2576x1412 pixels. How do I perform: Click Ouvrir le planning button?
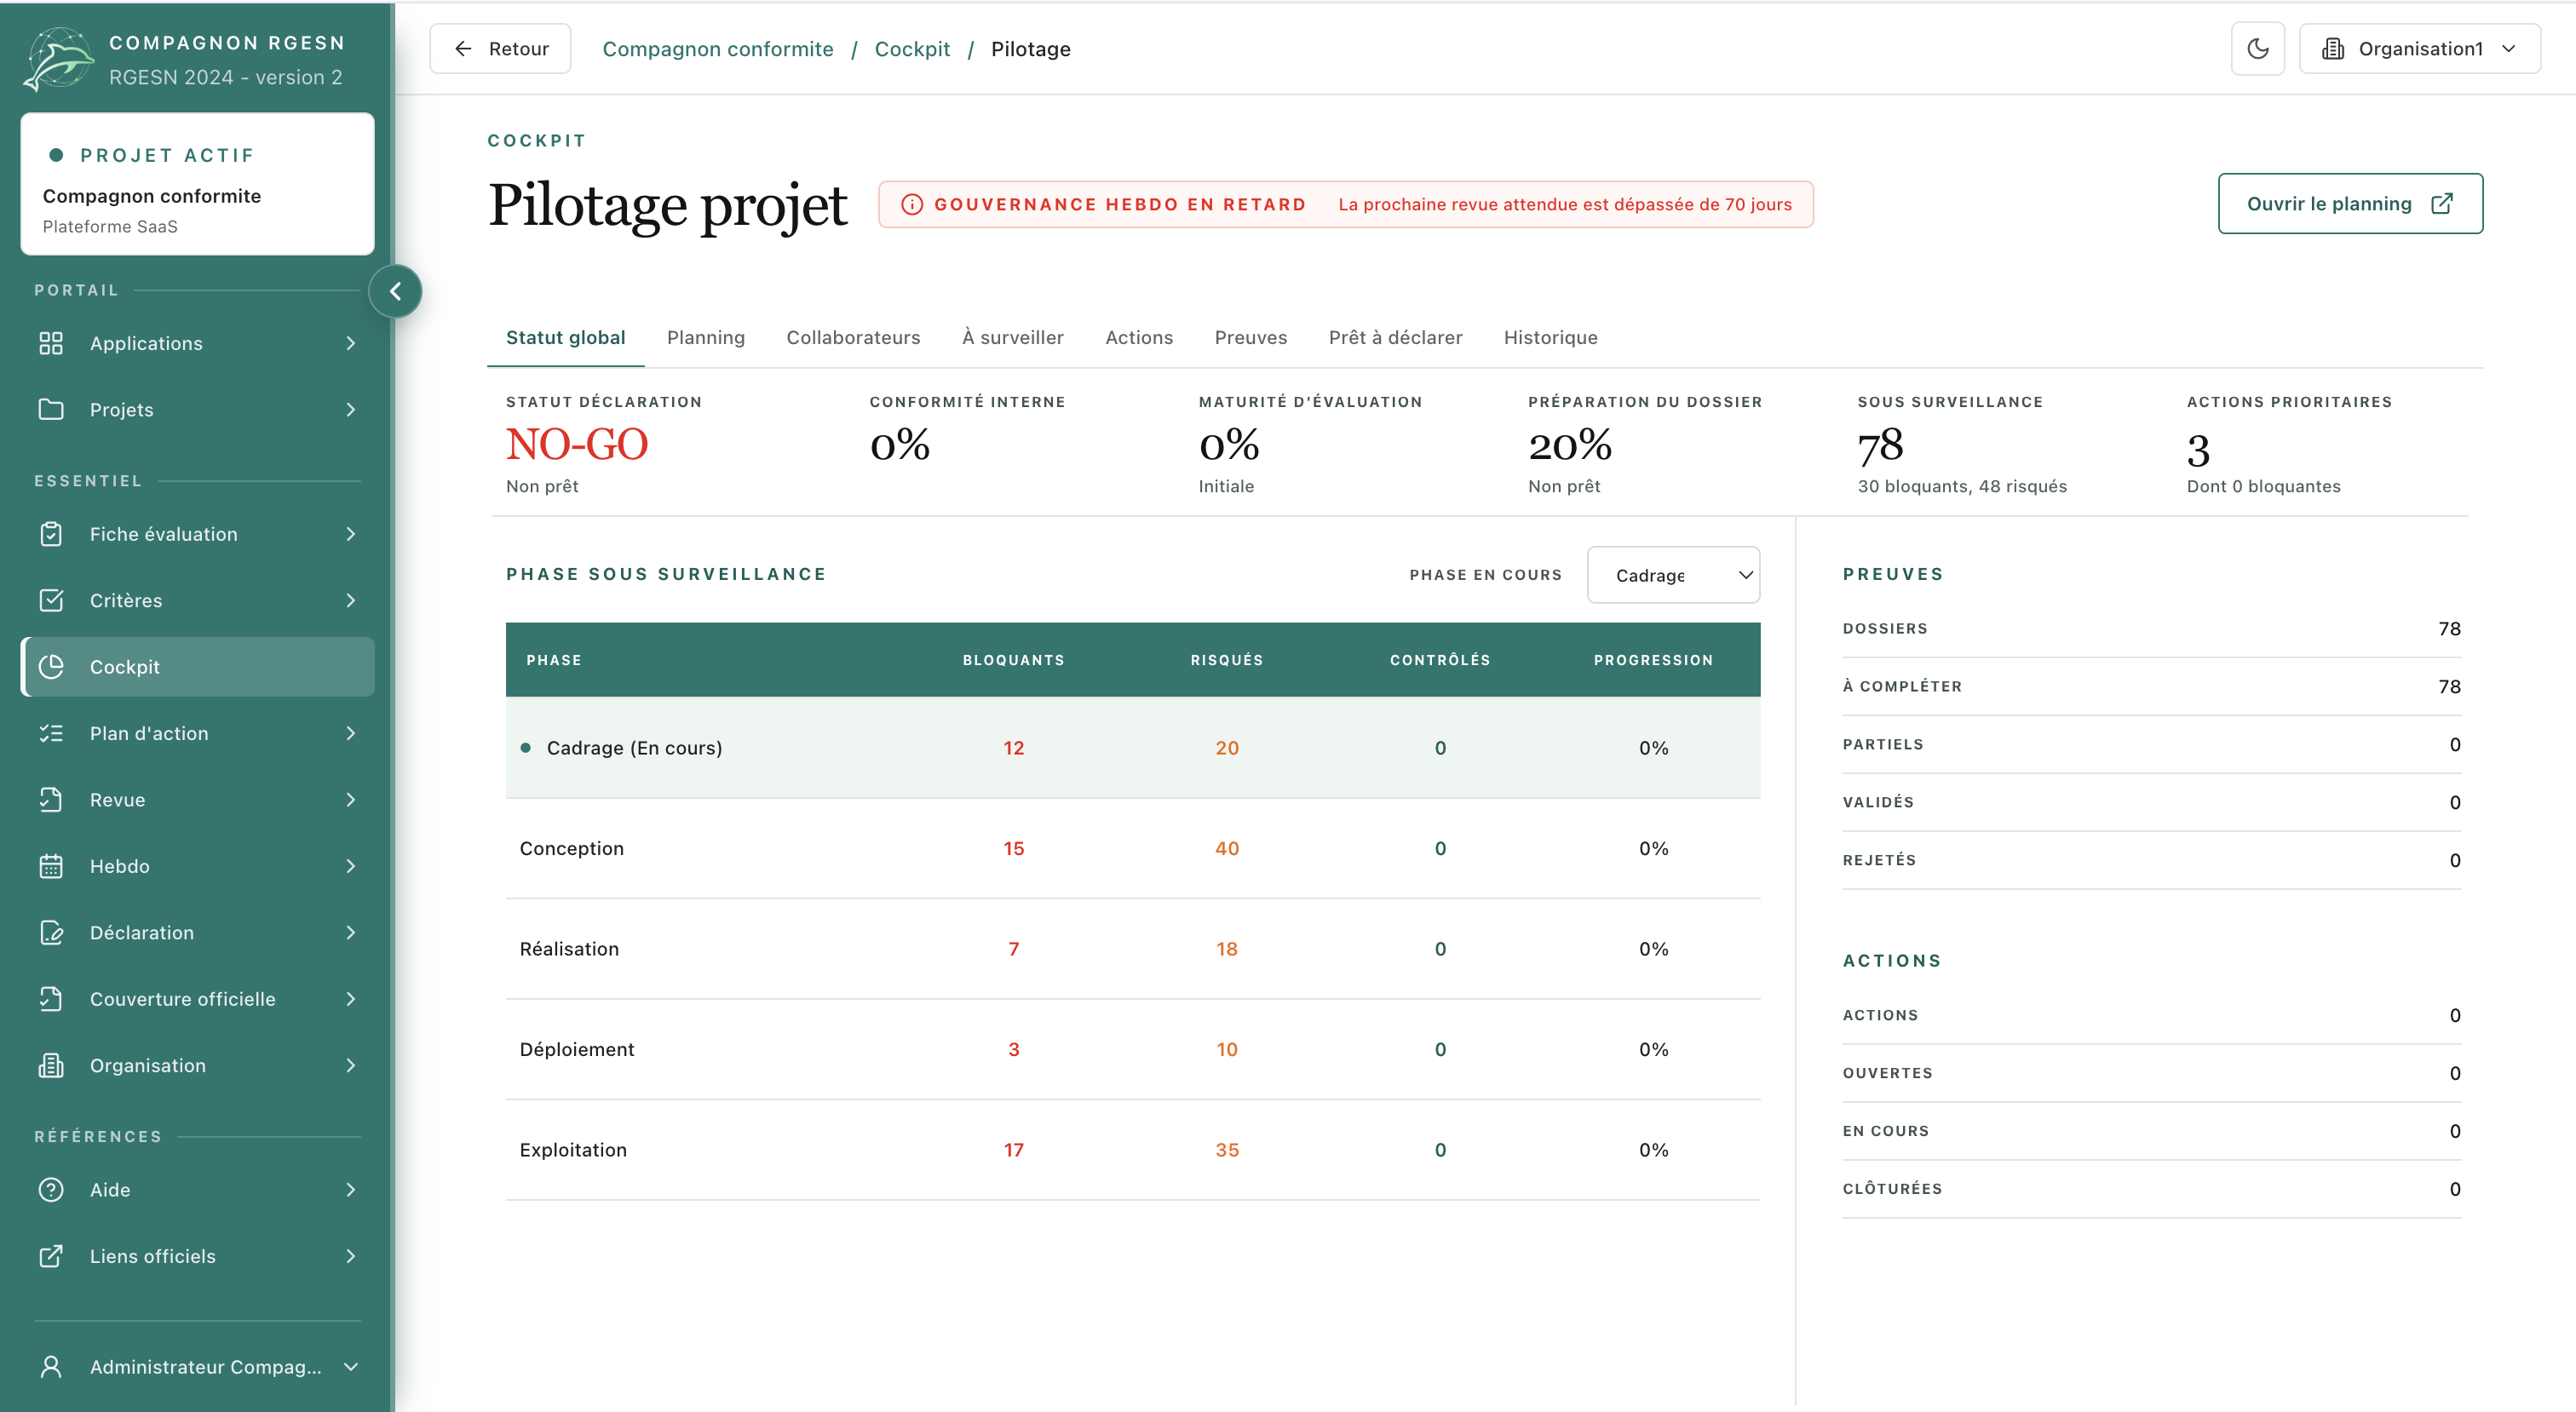coord(2350,204)
